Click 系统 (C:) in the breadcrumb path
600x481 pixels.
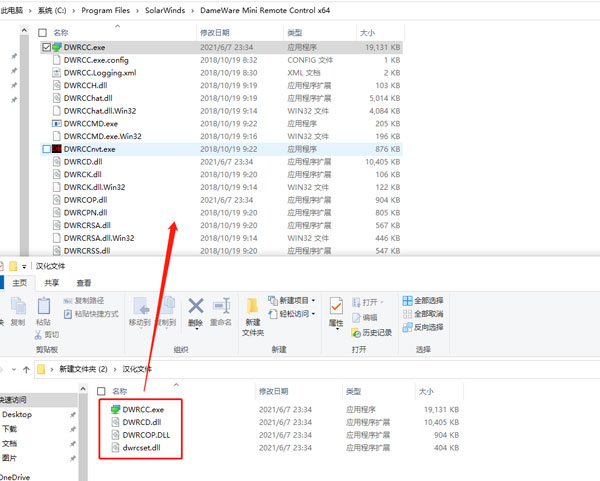(52, 10)
